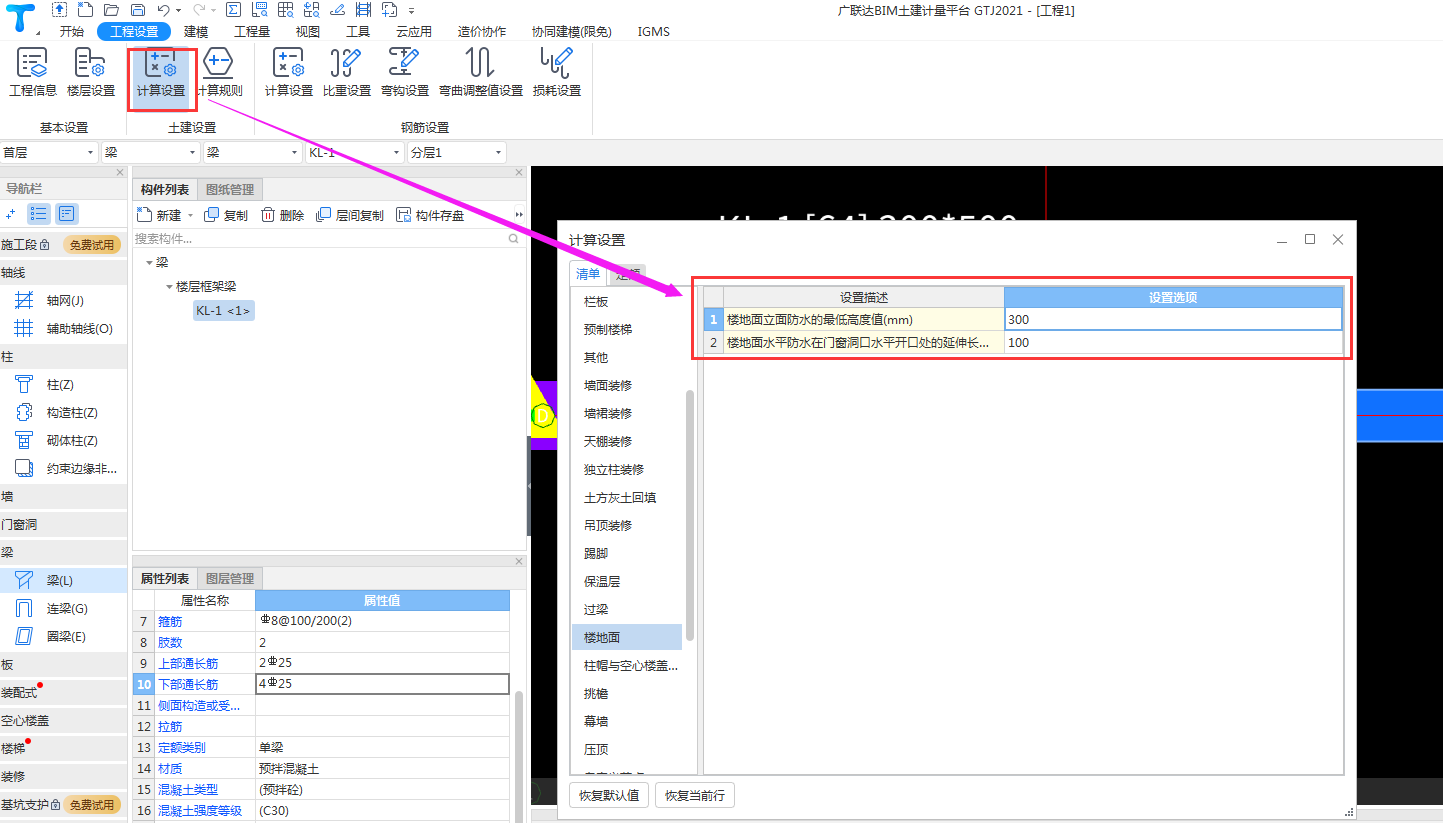The image size is (1443, 823).
Task: Collapse the 梁 tree node
Action: click(149, 262)
